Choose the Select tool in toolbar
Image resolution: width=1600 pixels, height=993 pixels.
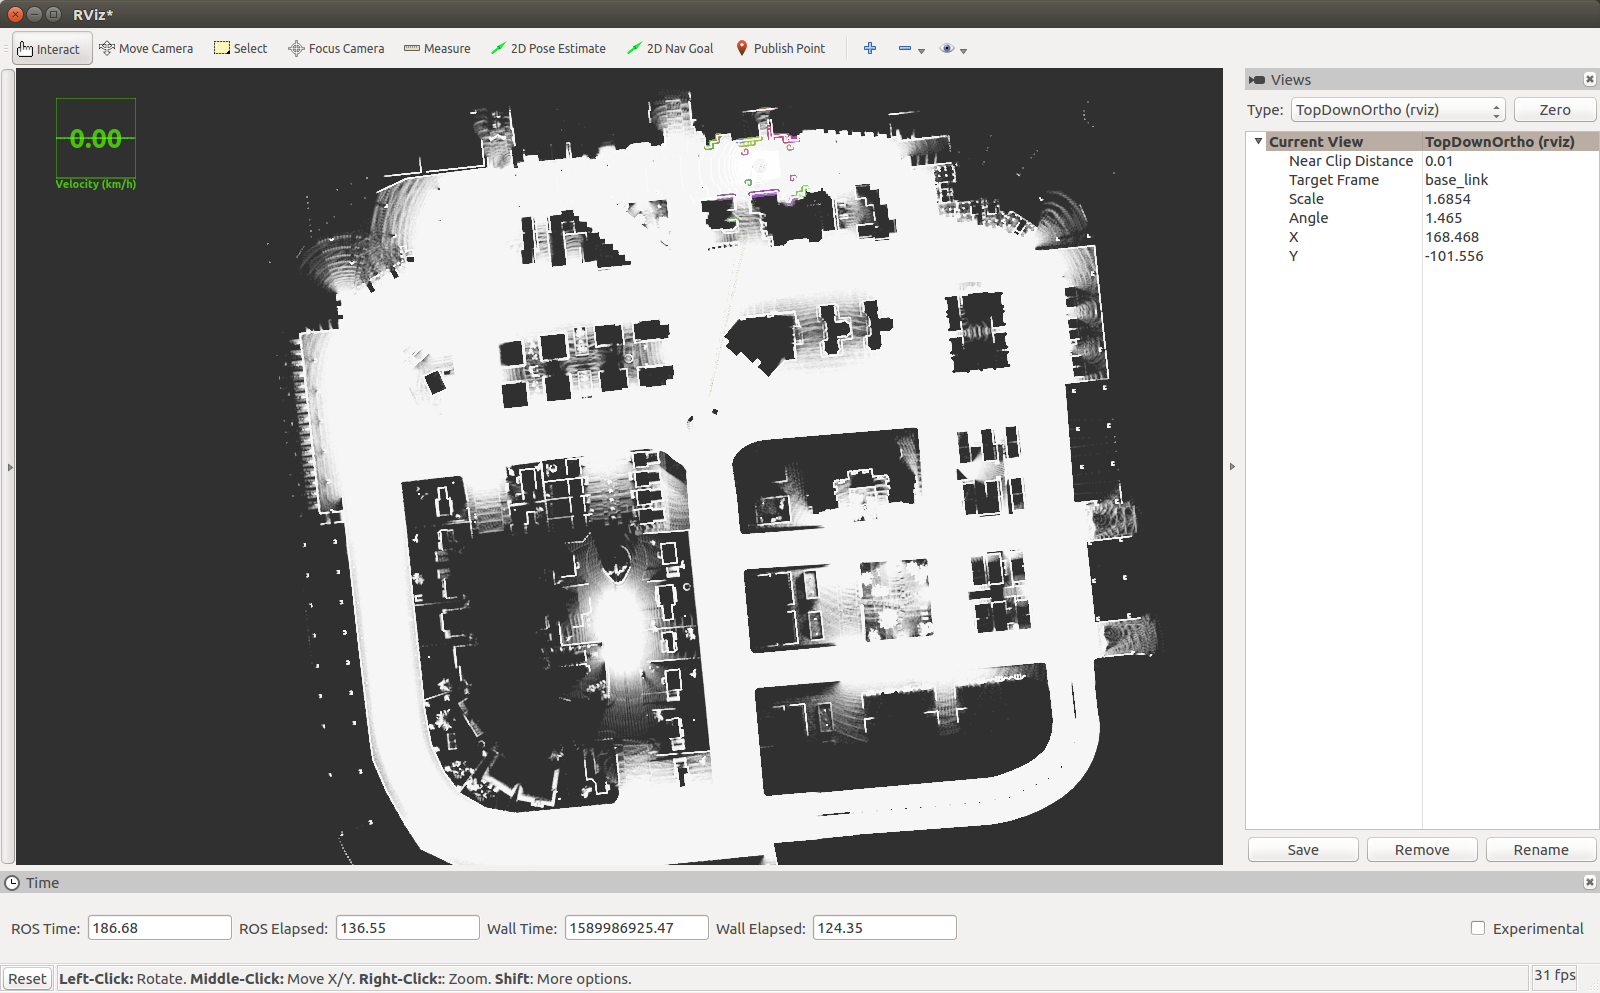coord(241,49)
